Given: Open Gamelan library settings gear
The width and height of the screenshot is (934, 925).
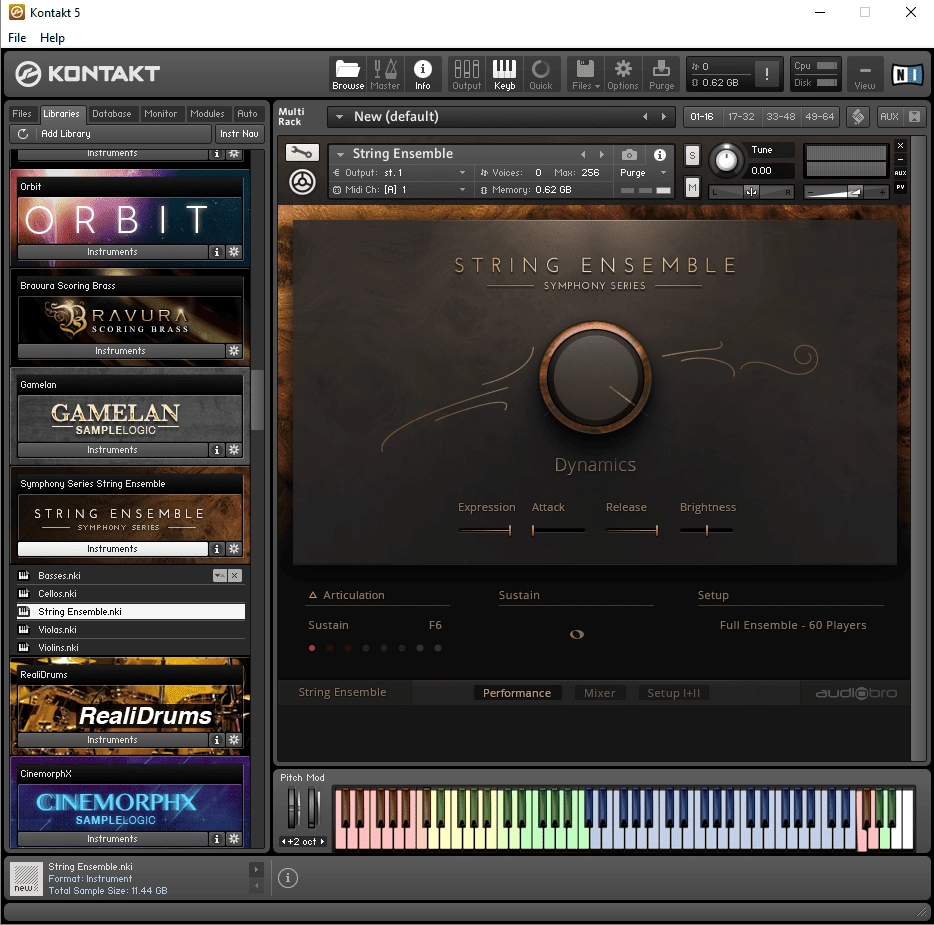Looking at the screenshot, I should 234,450.
